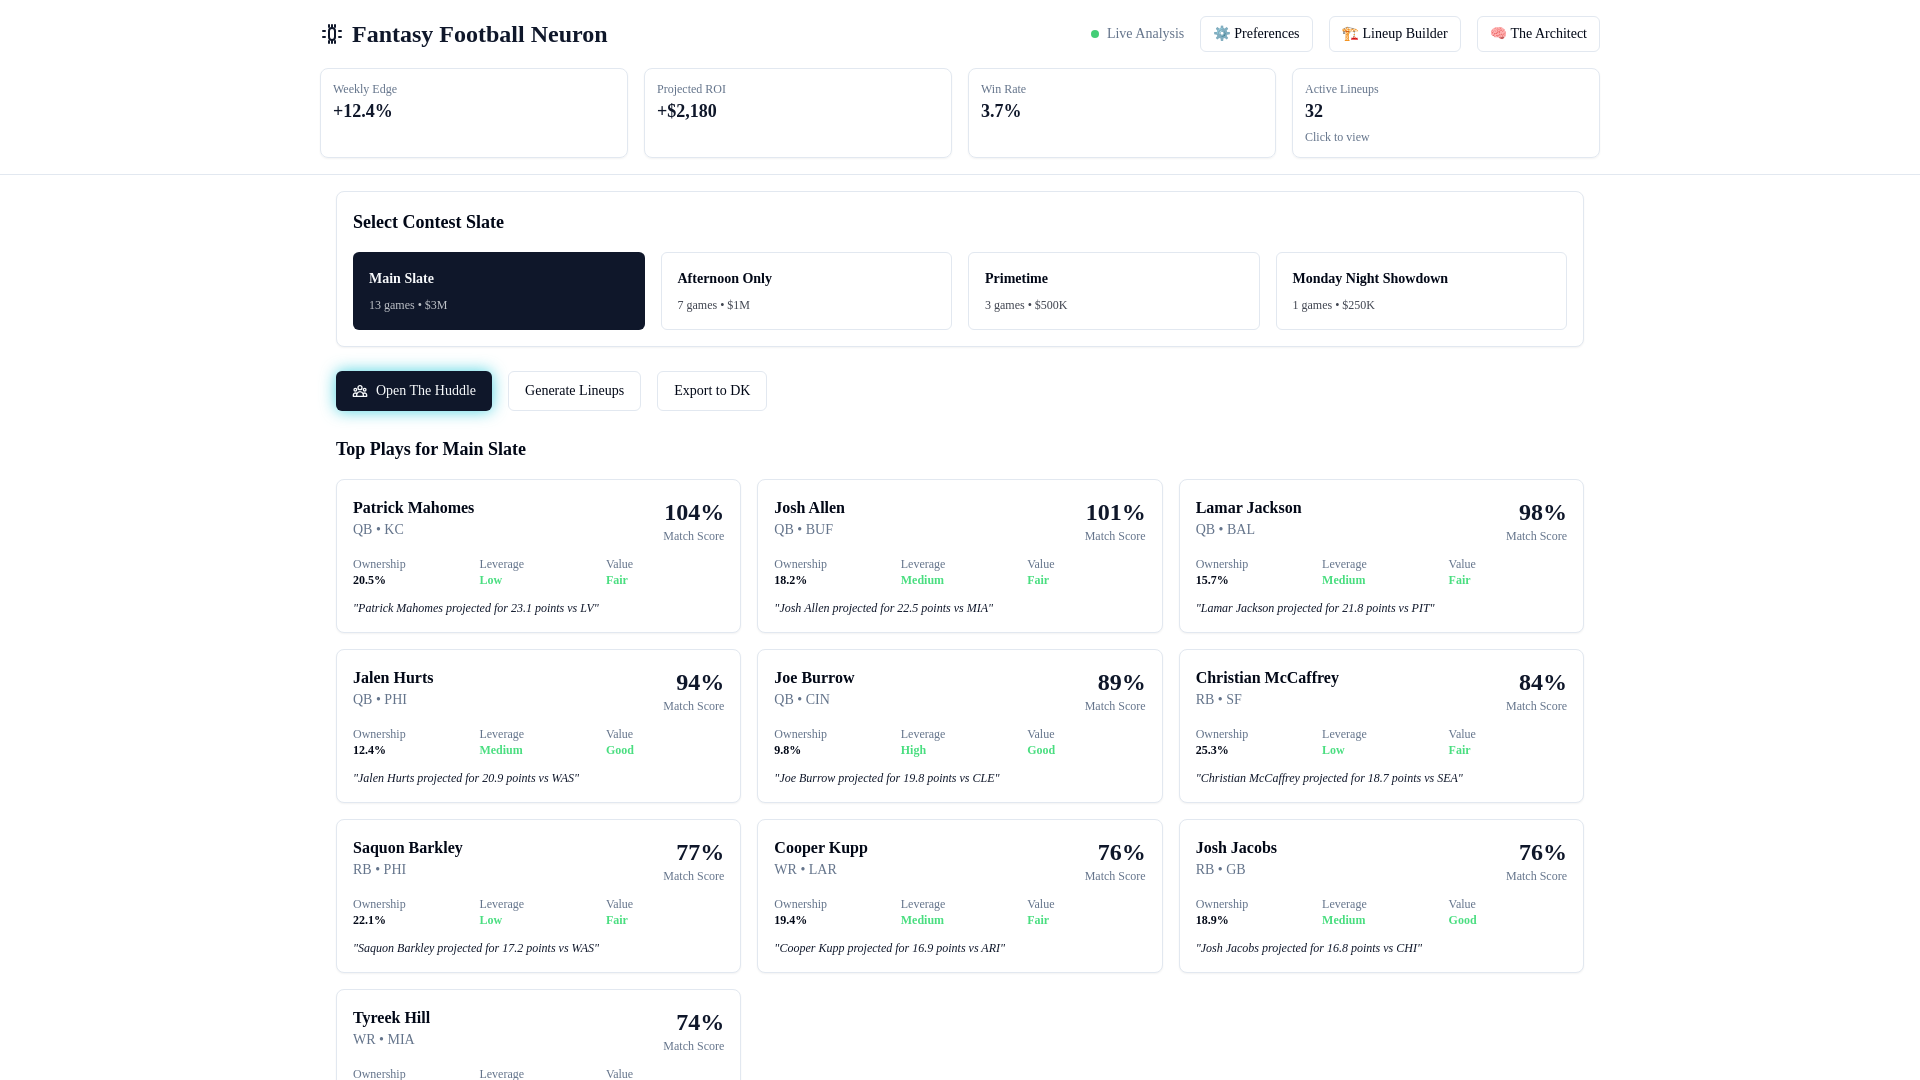Click the 'Top Plays for Main Slate' heading

coord(431,449)
